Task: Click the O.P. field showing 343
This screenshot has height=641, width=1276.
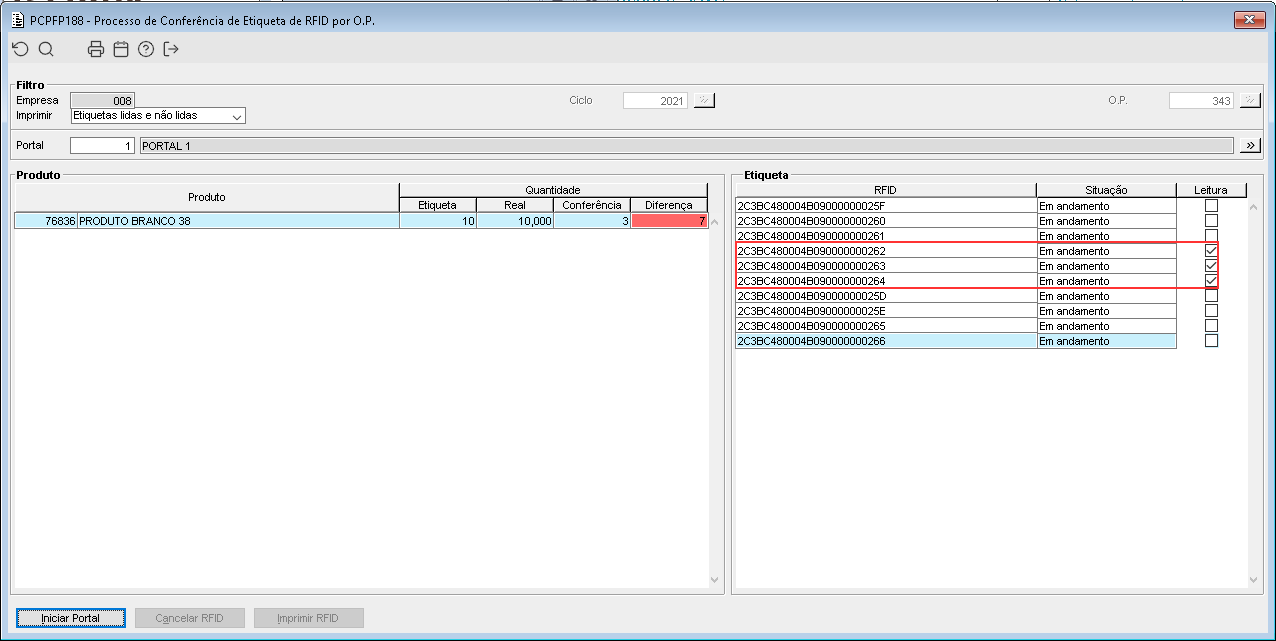Action: (x=1201, y=100)
